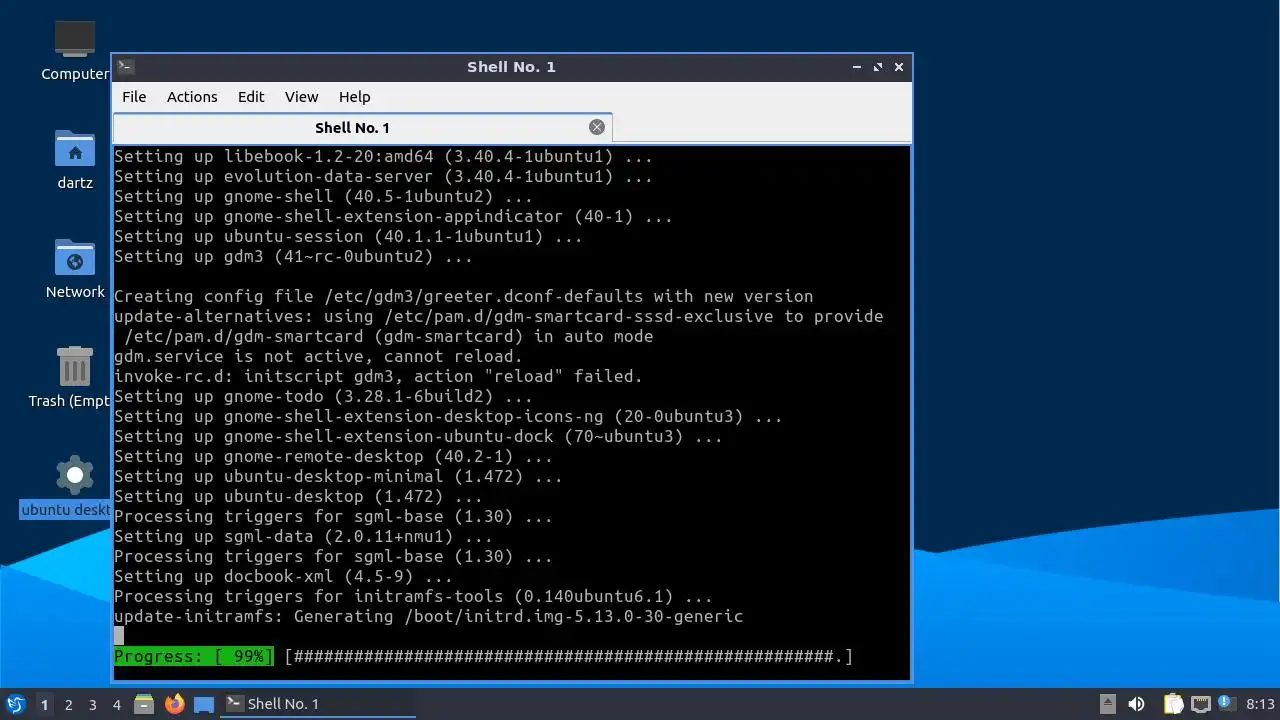Click 'gdm.service is not active, cannot reload.'

pyautogui.click(x=318, y=356)
